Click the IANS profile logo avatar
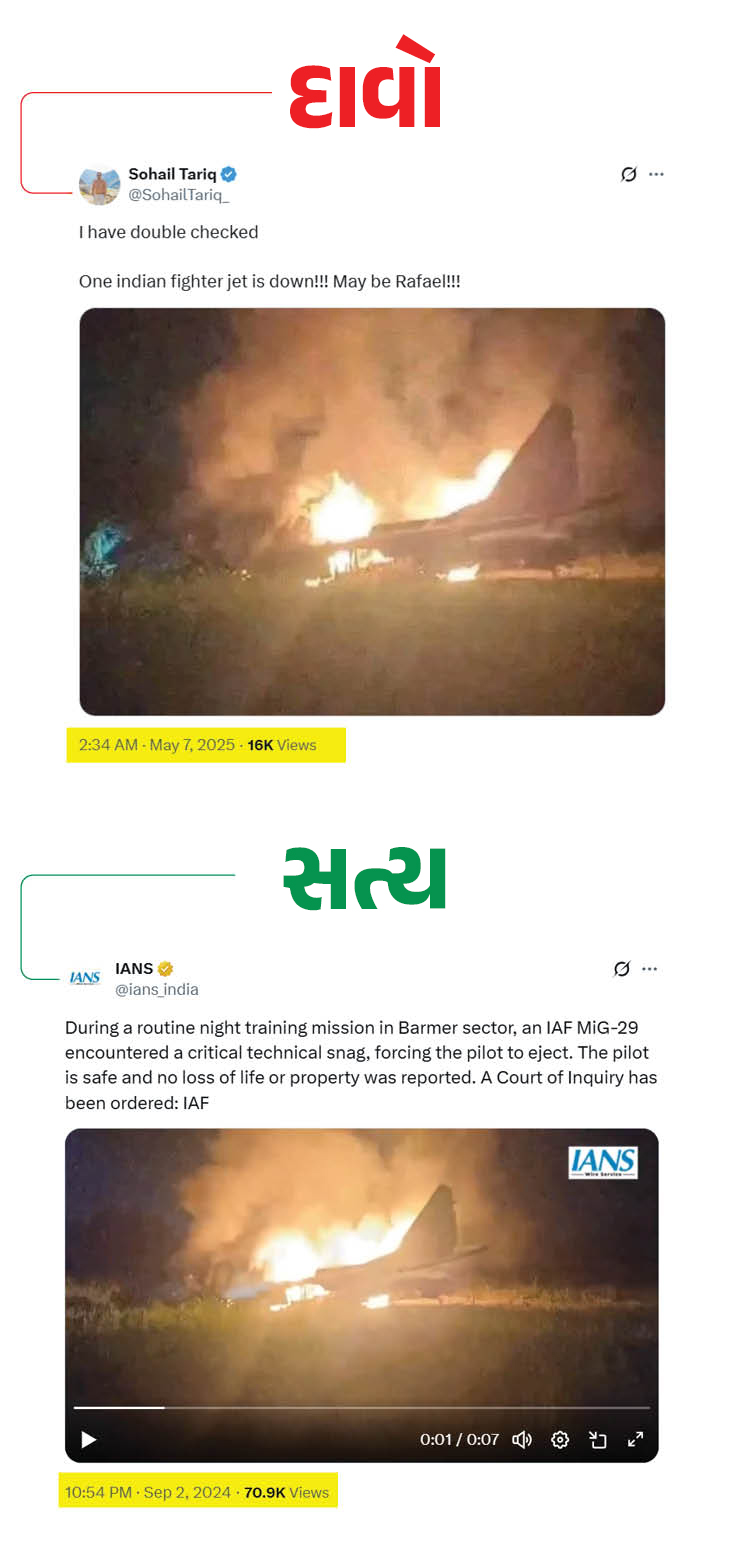 [x=85, y=978]
